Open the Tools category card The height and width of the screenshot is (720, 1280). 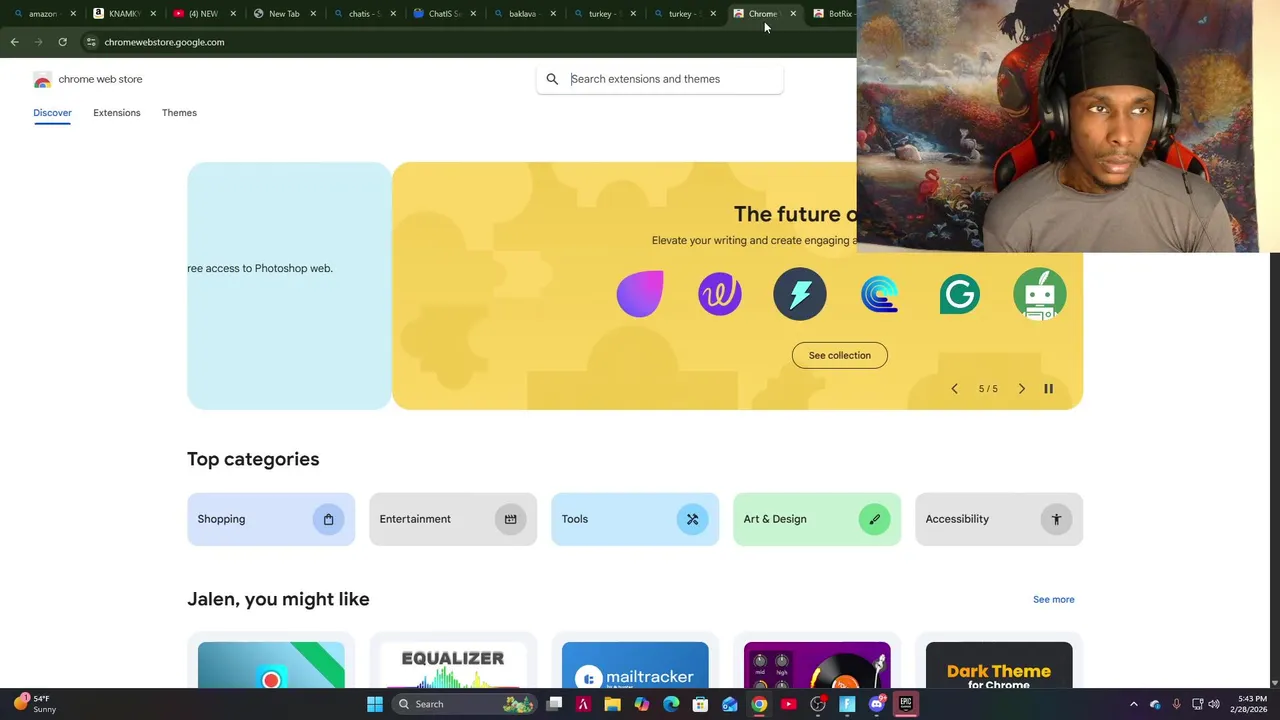[x=635, y=519]
